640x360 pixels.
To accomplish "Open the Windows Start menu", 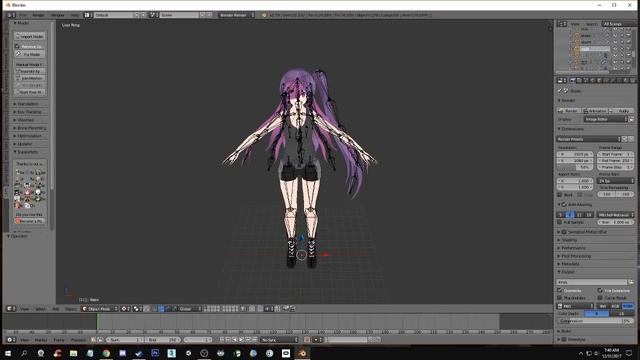I will [x=7, y=353].
